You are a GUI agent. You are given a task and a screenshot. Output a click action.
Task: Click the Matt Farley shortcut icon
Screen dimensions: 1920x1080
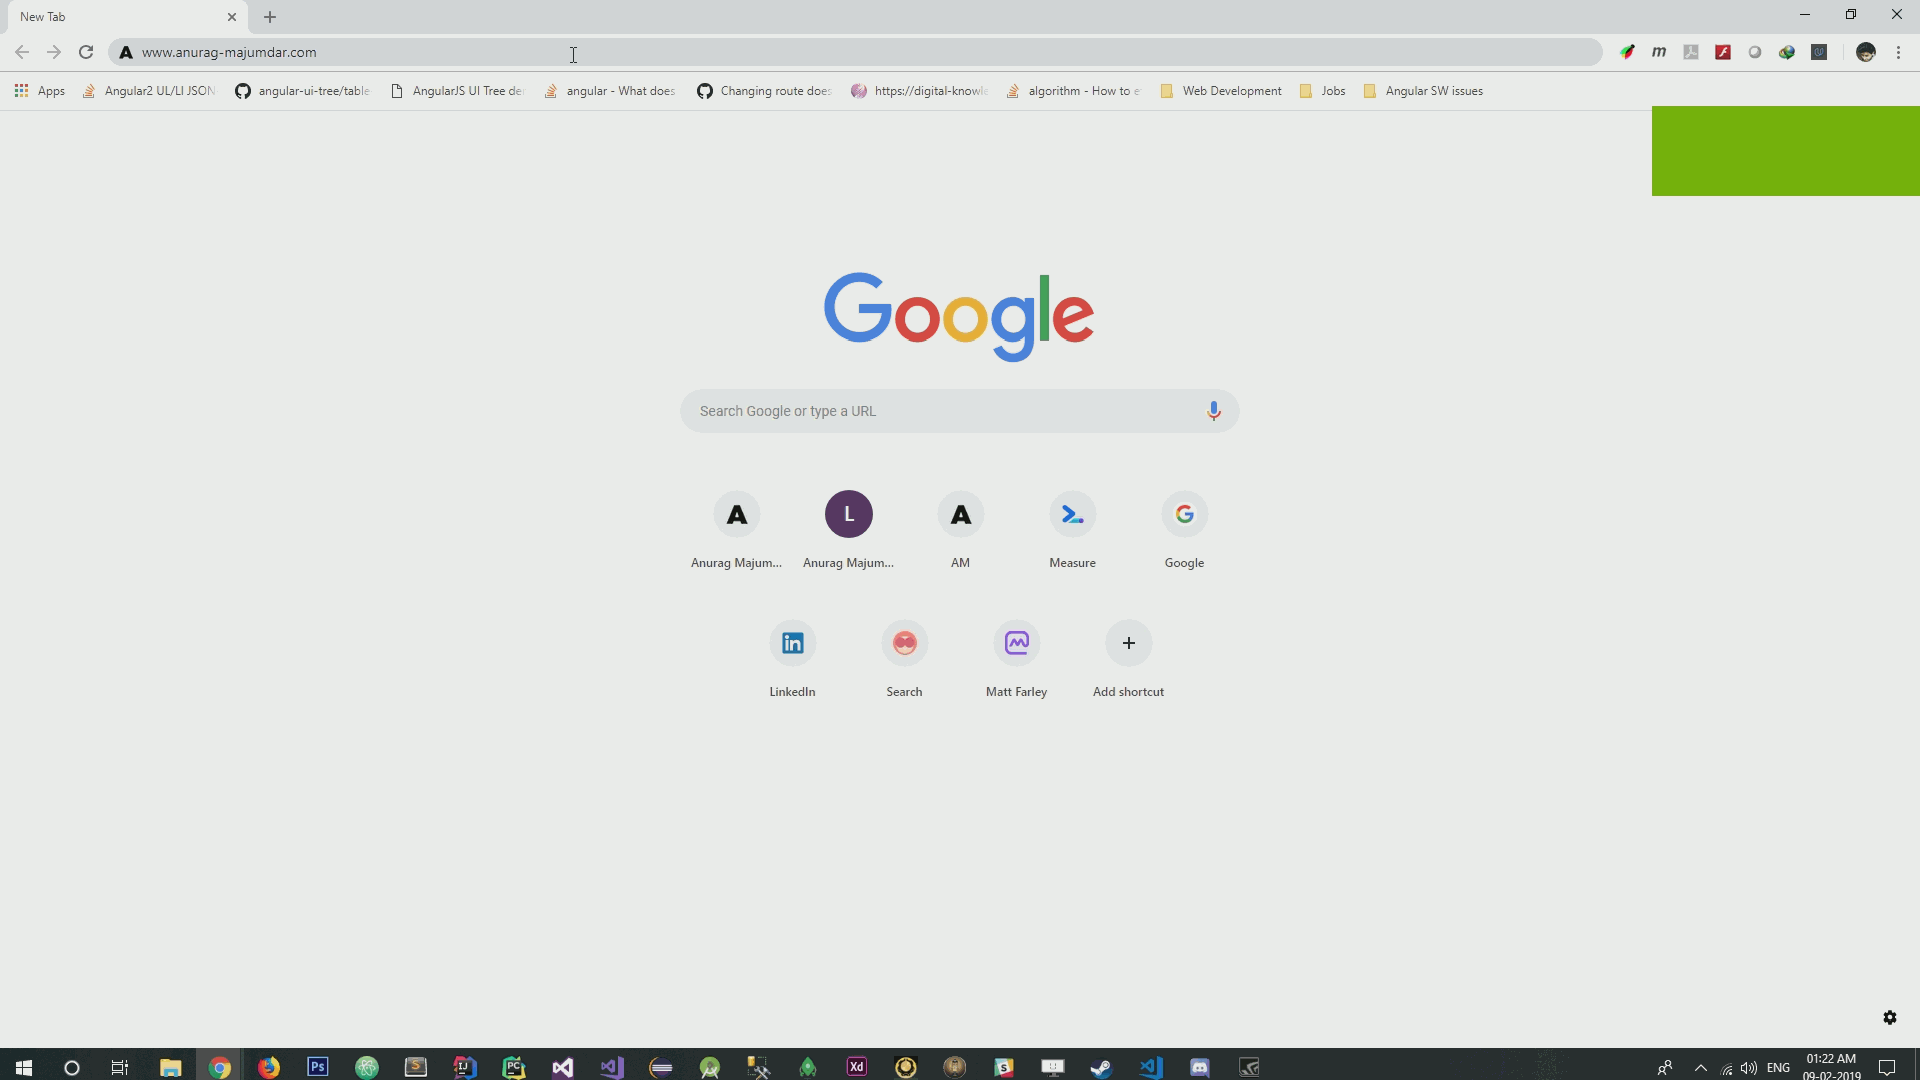[x=1015, y=642]
